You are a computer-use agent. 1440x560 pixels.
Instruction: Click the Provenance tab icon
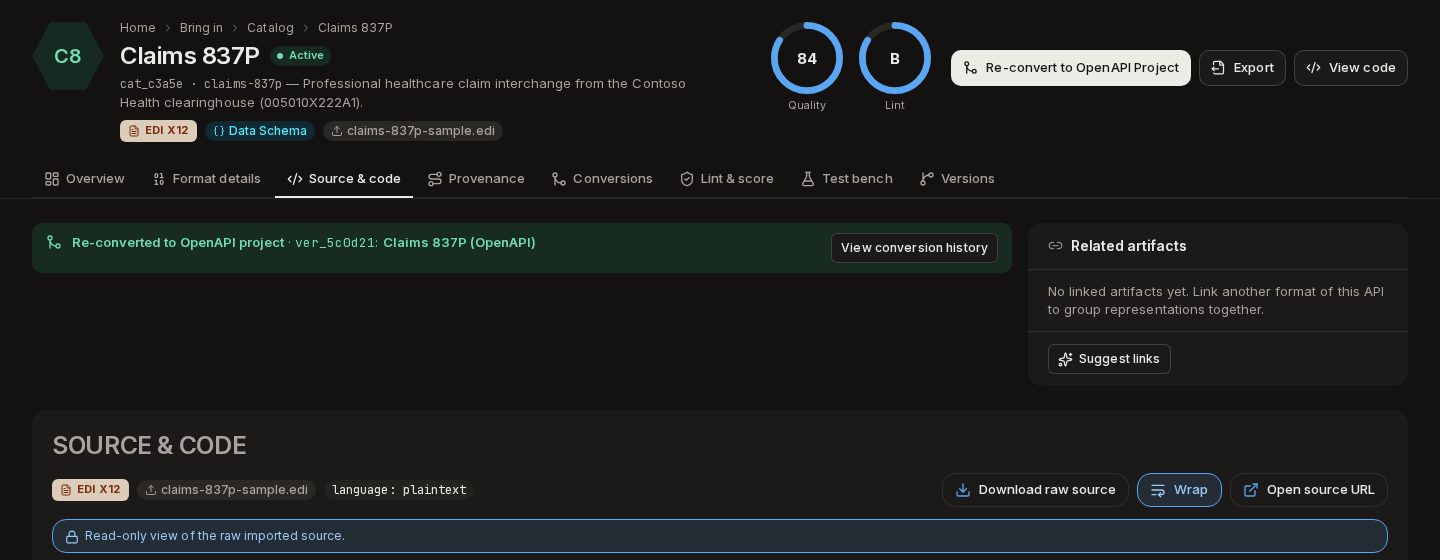(435, 179)
